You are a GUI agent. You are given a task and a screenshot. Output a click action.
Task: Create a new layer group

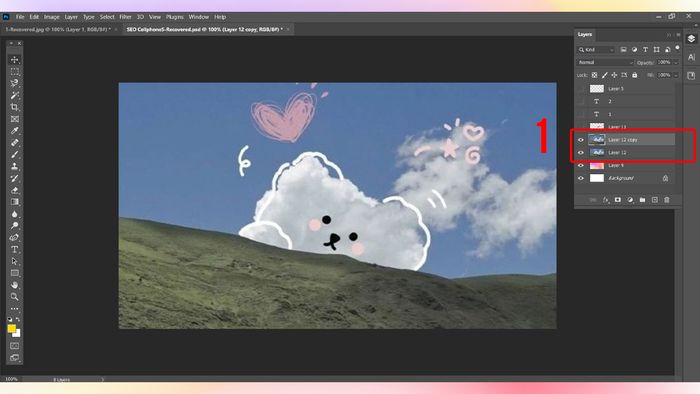[642, 200]
